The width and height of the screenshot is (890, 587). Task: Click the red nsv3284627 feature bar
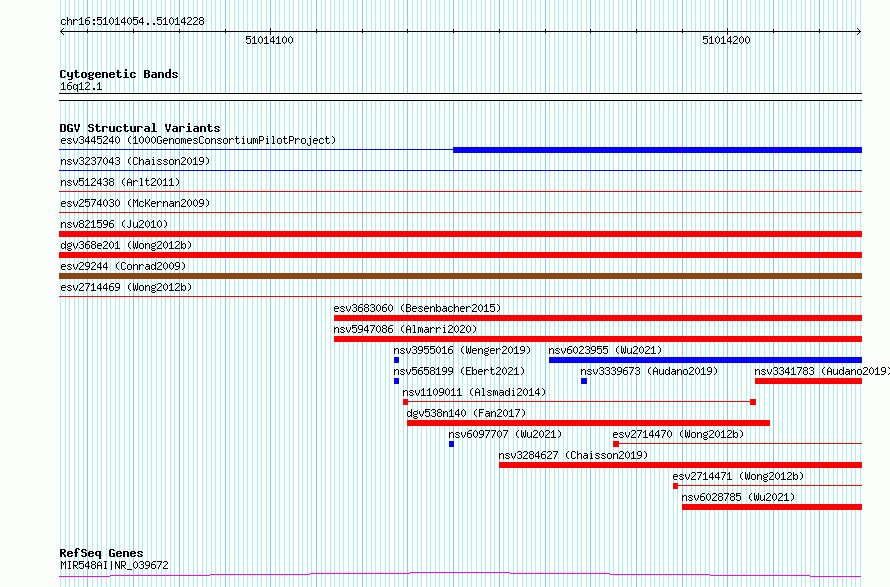point(681,465)
